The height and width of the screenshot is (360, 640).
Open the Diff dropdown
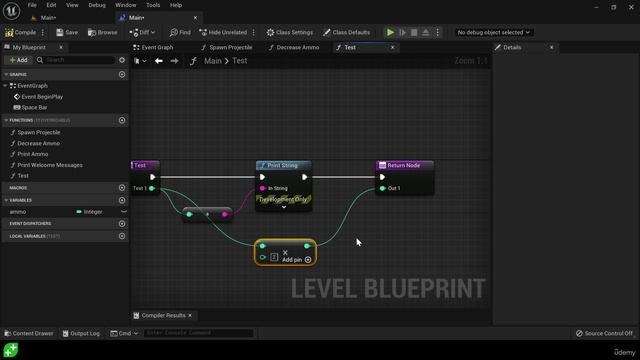(x=142, y=32)
